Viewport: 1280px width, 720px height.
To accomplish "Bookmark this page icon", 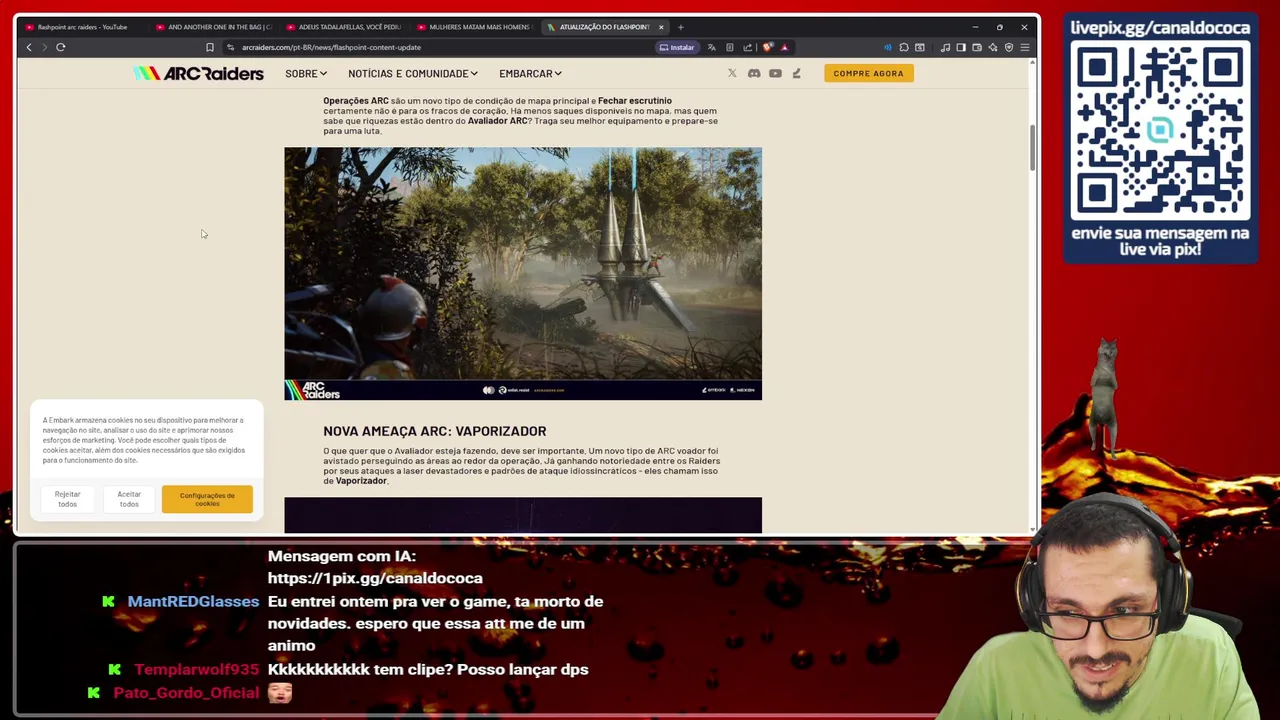I will (210, 47).
